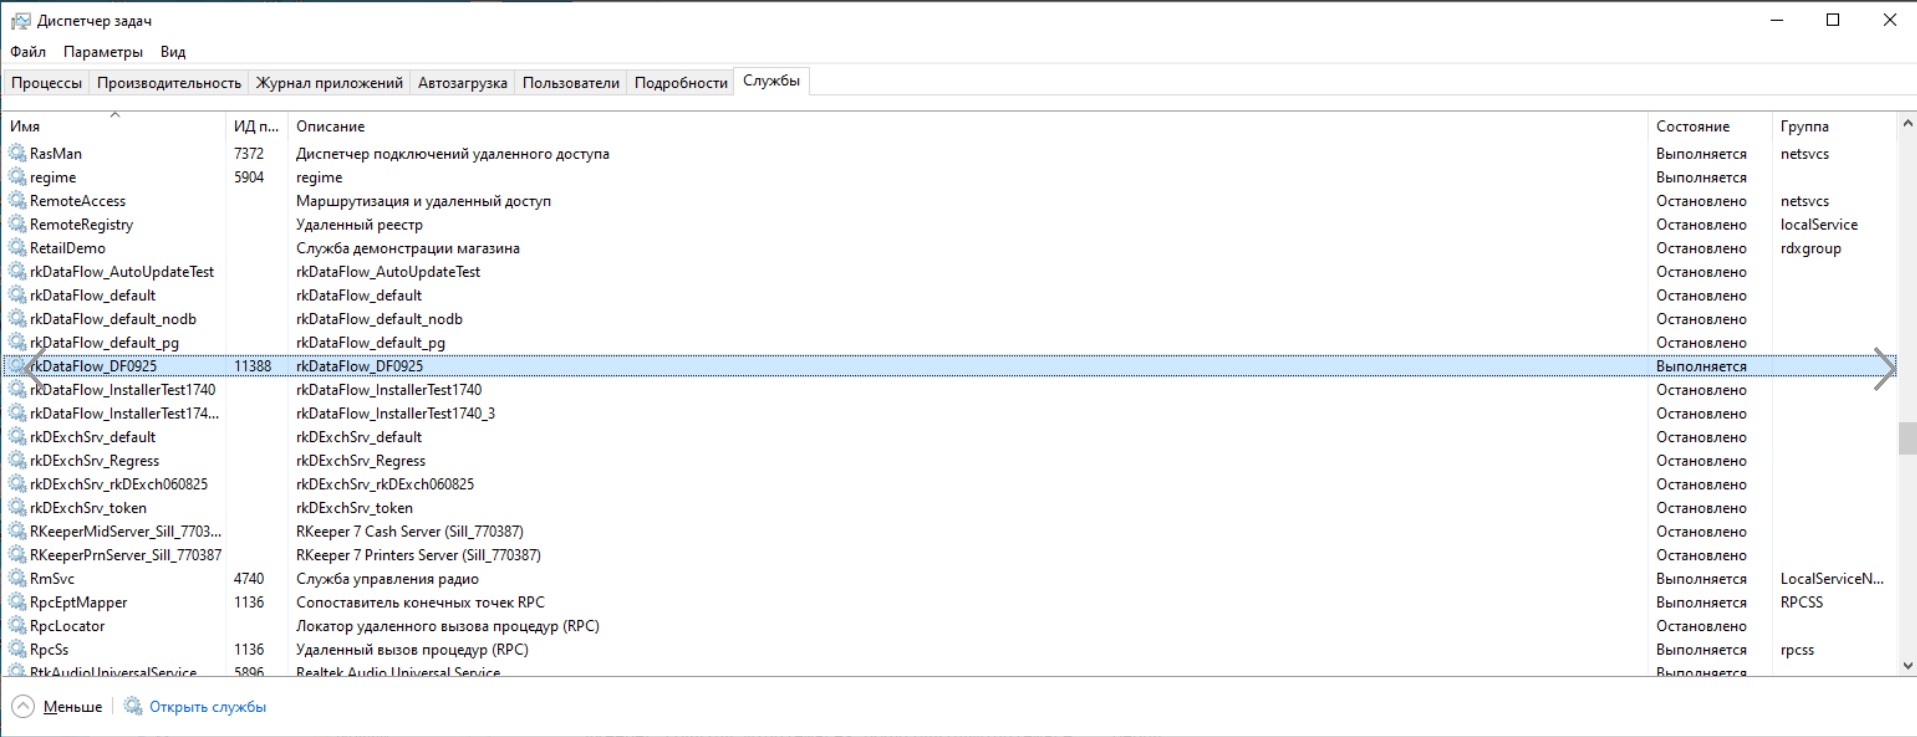The width and height of the screenshot is (1917, 737).
Task: Sort list by the Группа column header
Action: 1804,127
